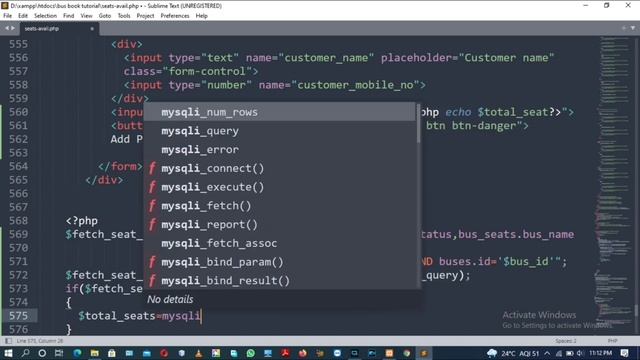Add a new tab with the plus icon
Viewport: 640px width, 360px height.
[624, 28]
